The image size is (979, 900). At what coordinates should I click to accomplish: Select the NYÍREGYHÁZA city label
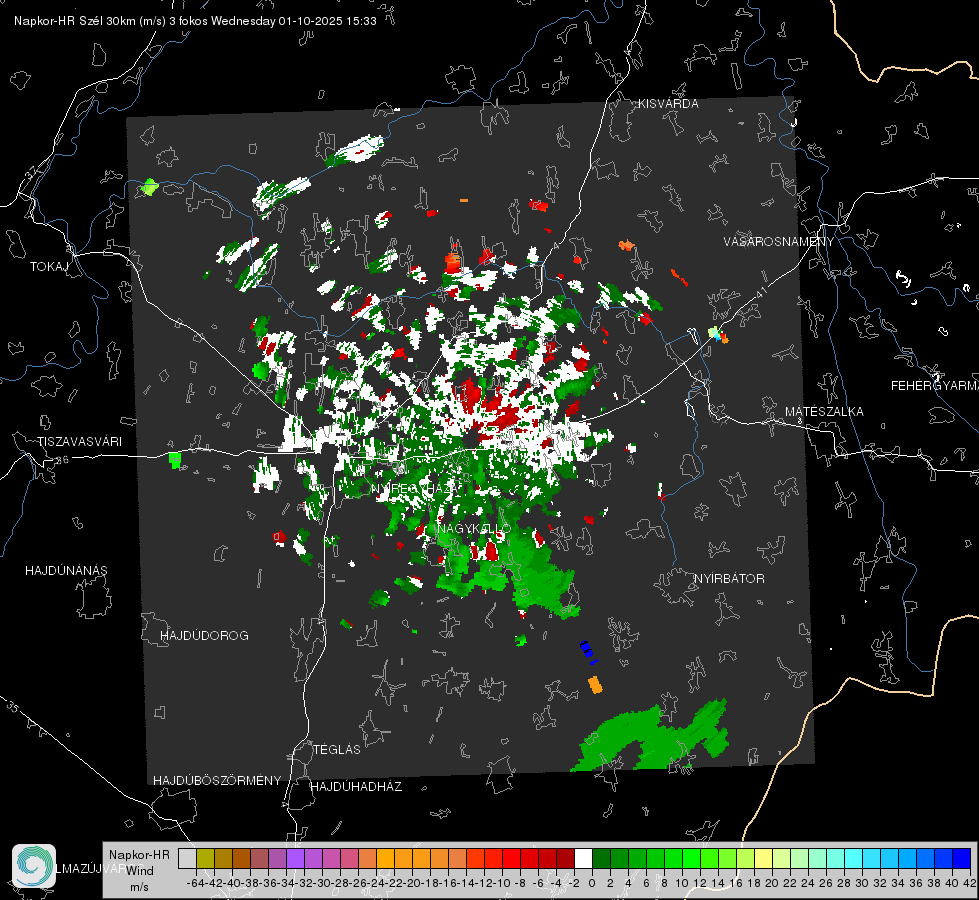click(416, 488)
